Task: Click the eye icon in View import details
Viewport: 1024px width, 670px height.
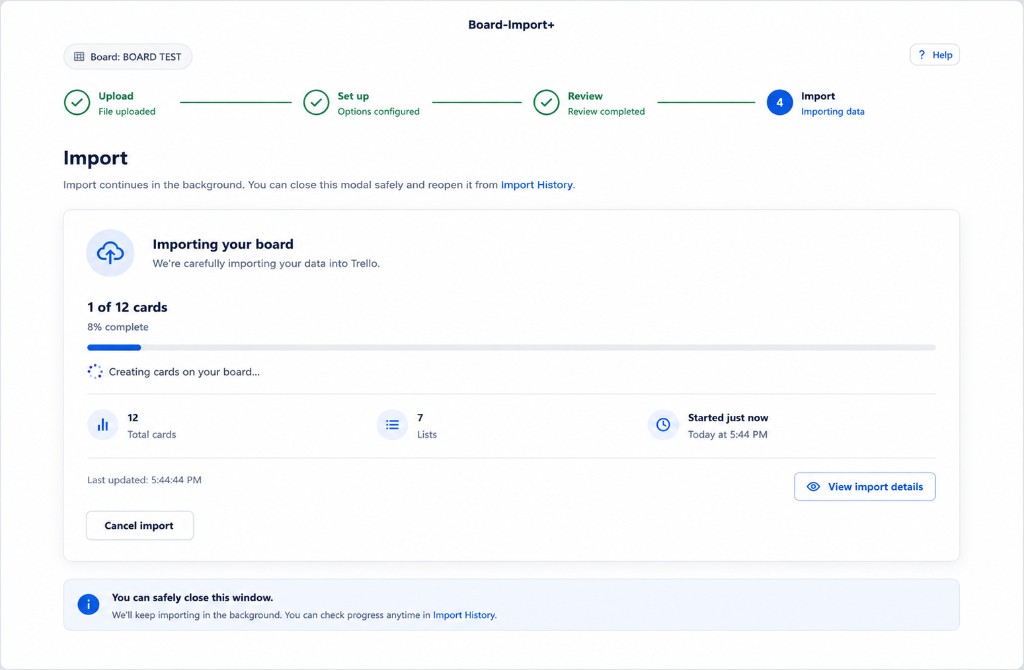Action: 813,487
